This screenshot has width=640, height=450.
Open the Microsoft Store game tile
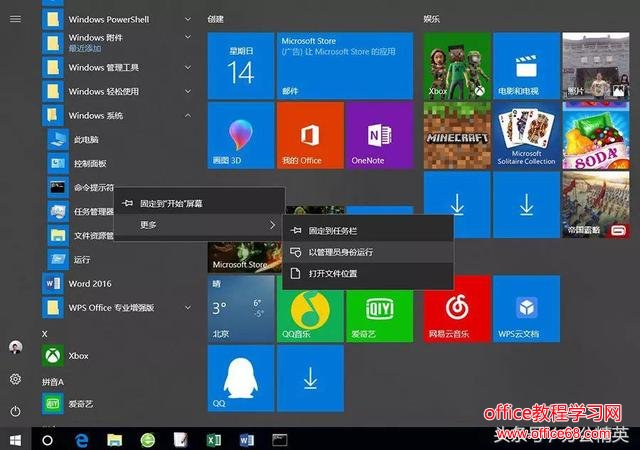(244, 257)
